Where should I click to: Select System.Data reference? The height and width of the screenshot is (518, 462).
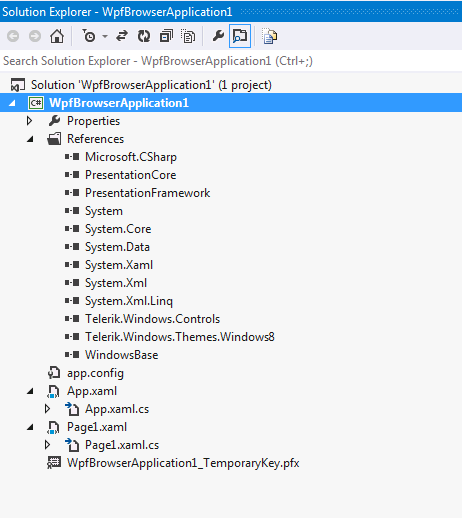[117, 247]
